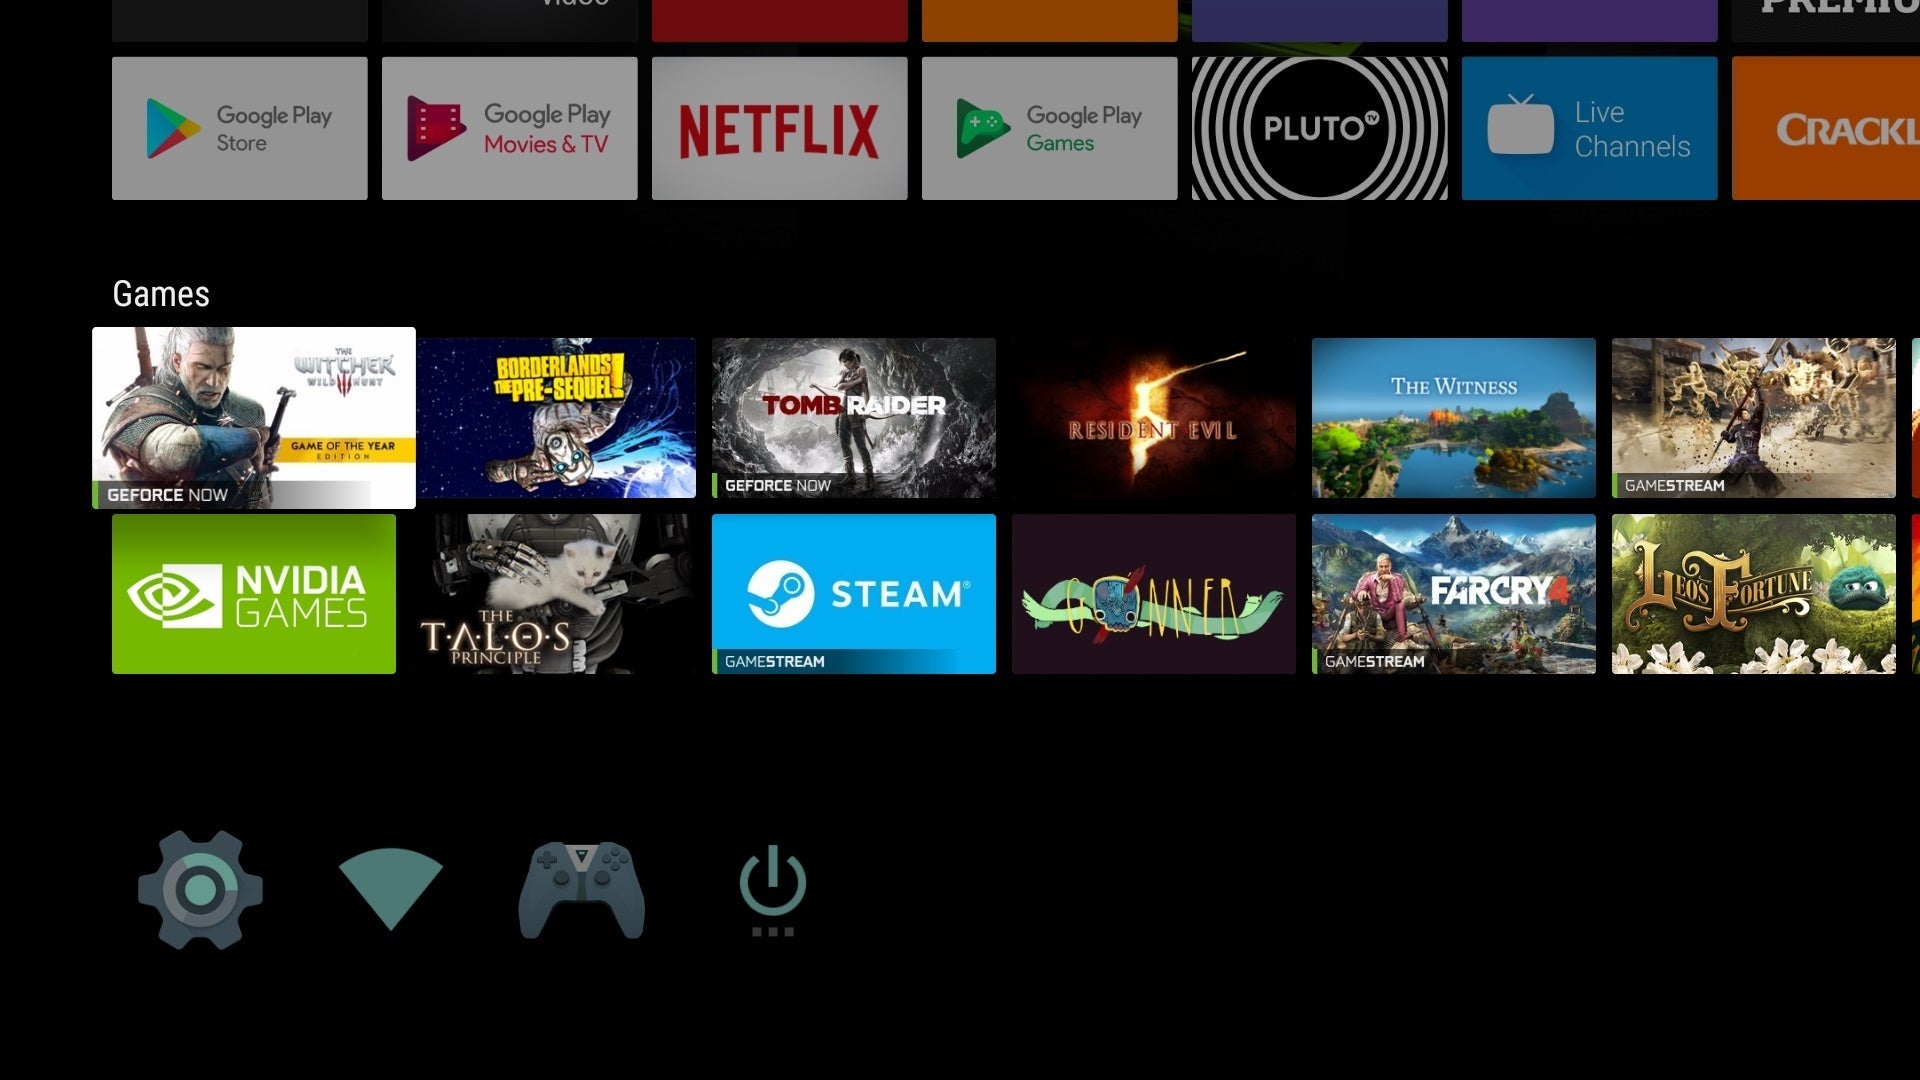Launch Tomb Raider via GeForce Now
This screenshot has width=1920, height=1080.
pos(853,417)
